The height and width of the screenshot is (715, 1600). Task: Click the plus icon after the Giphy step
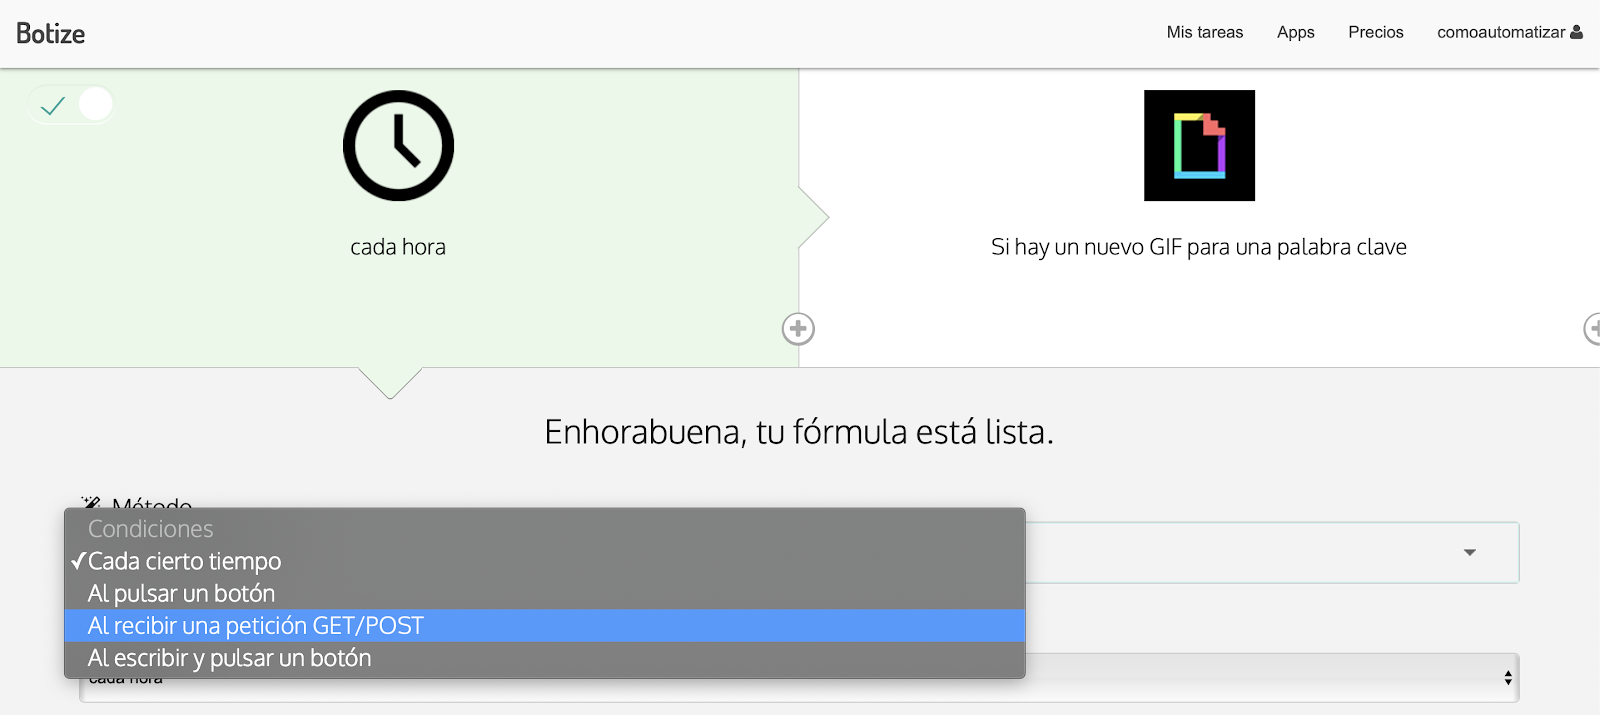tap(1593, 329)
